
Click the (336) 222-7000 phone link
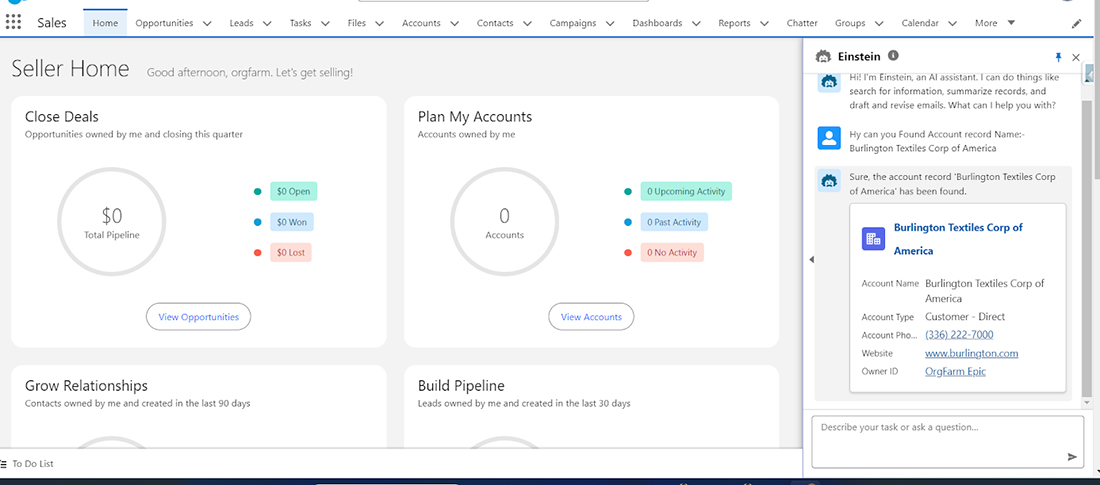[x=959, y=335]
